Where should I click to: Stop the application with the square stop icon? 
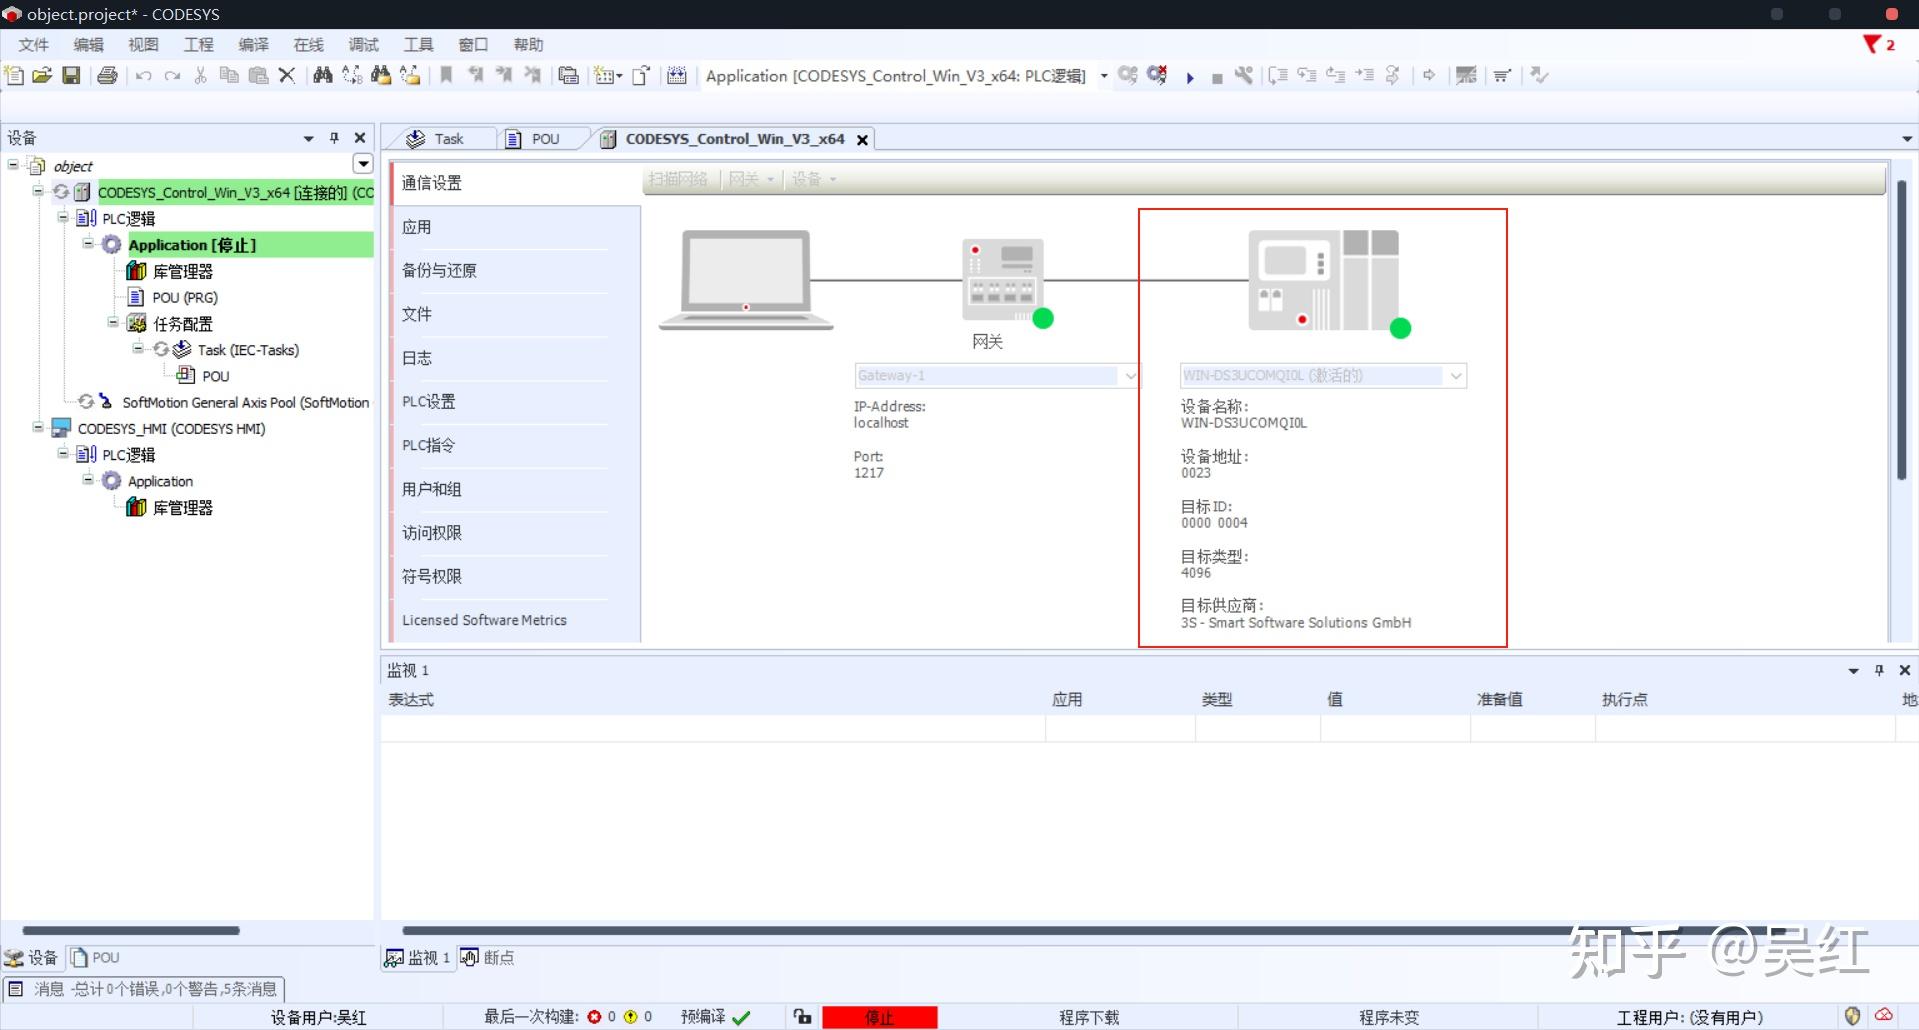tap(1217, 77)
